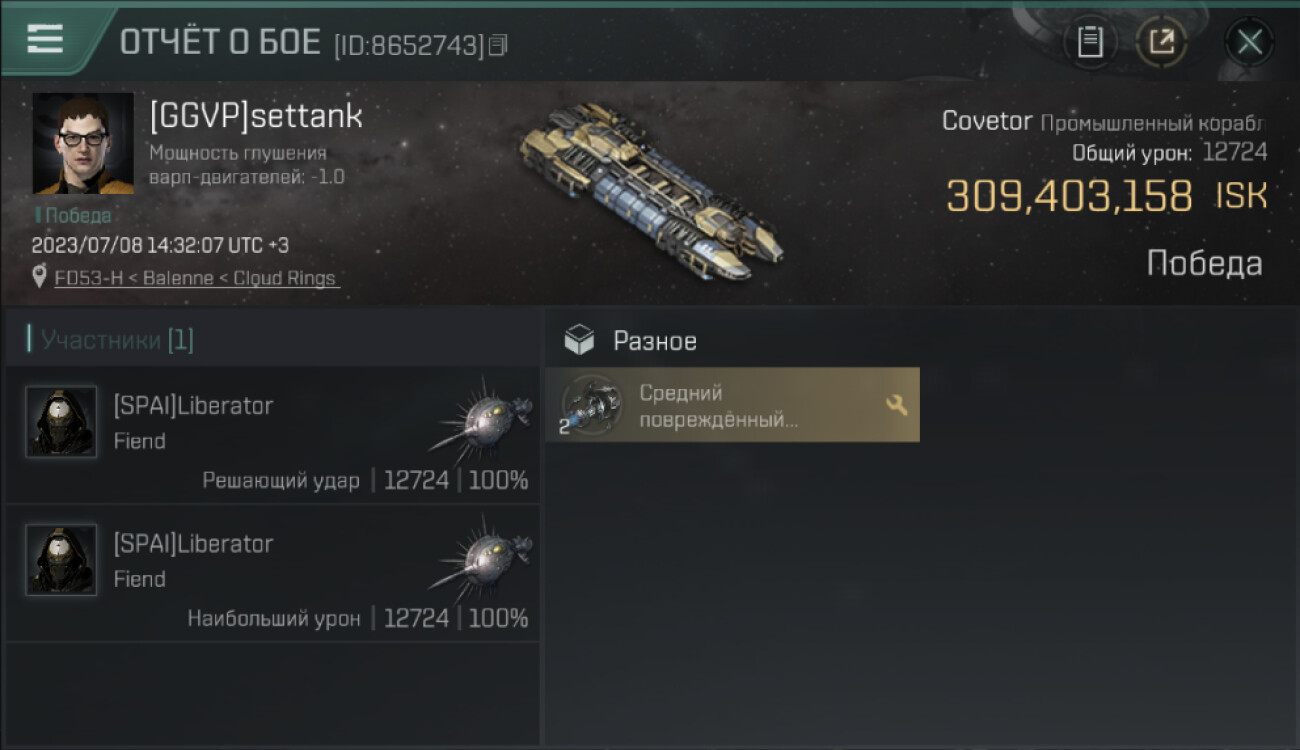Open the clipboard report icon
The image size is (1300, 750).
1090,42
